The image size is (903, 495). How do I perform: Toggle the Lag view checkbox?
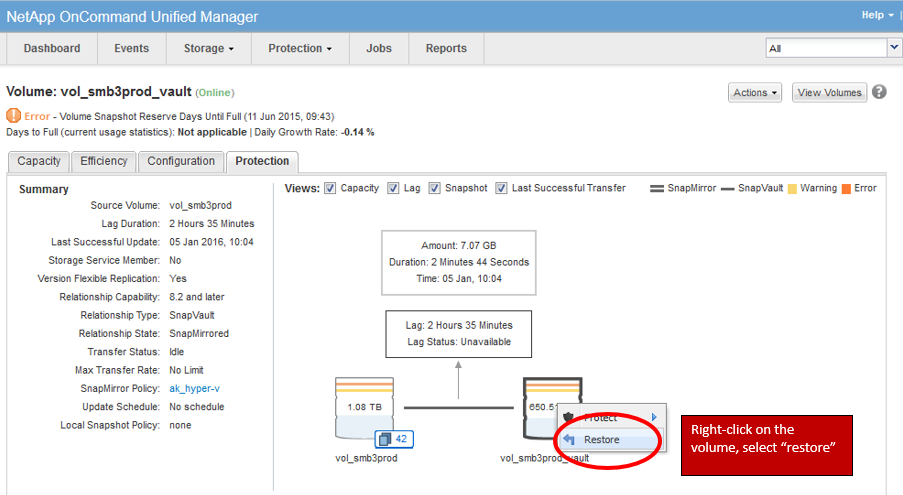click(x=393, y=188)
